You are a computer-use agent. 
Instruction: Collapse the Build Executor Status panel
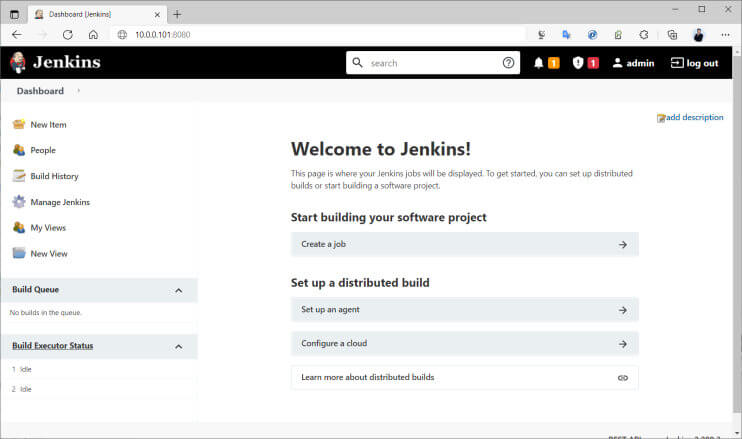coord(178,347)
